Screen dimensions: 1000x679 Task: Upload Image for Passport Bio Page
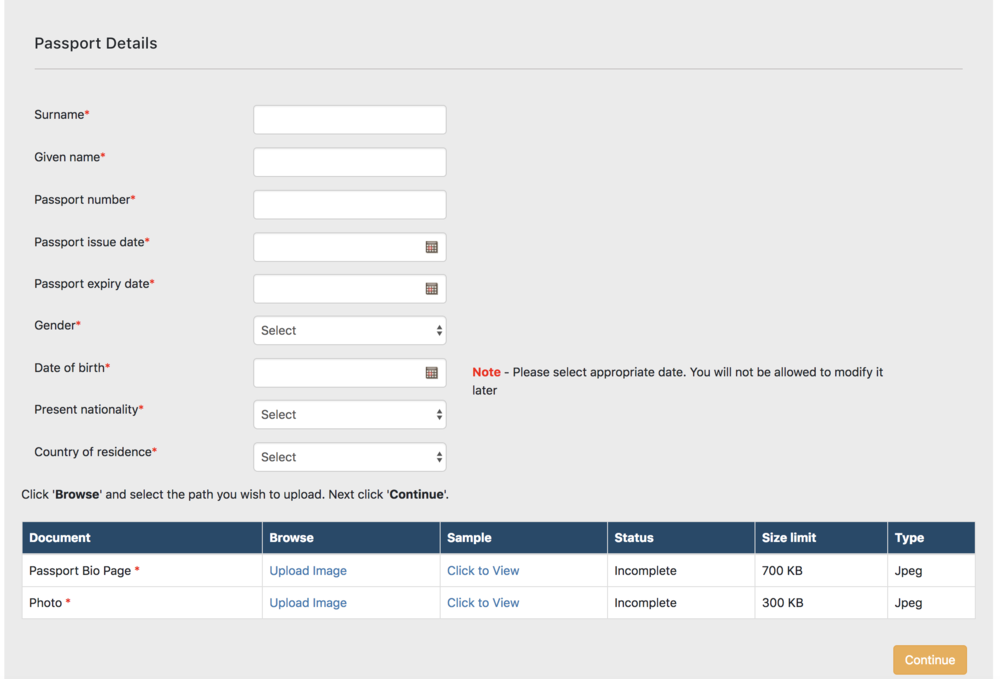[x=308, y=571]
